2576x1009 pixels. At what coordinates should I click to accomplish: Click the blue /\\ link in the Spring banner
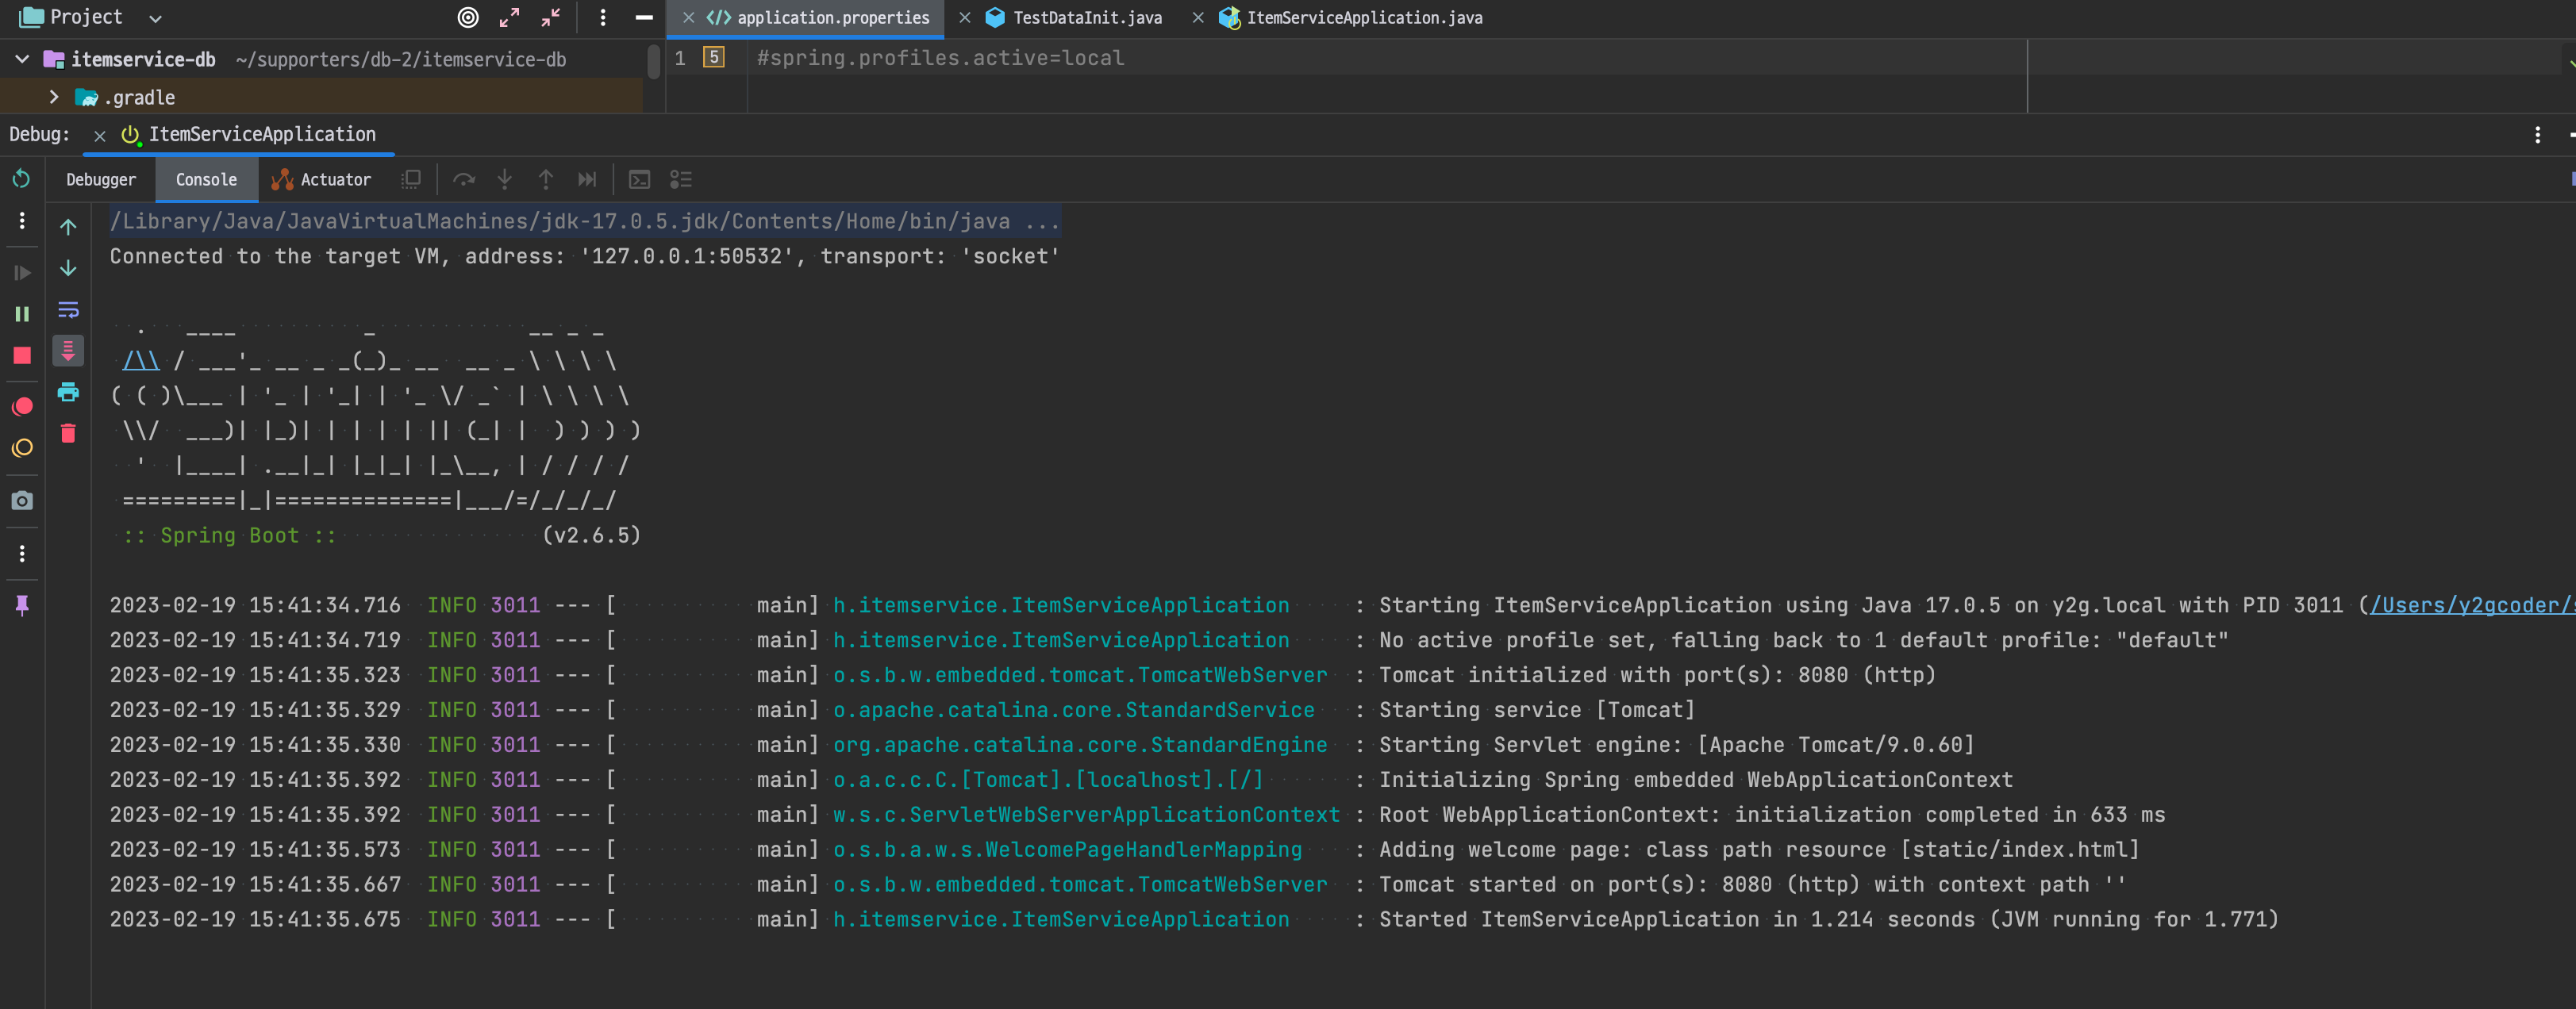(x=141, y=361)
